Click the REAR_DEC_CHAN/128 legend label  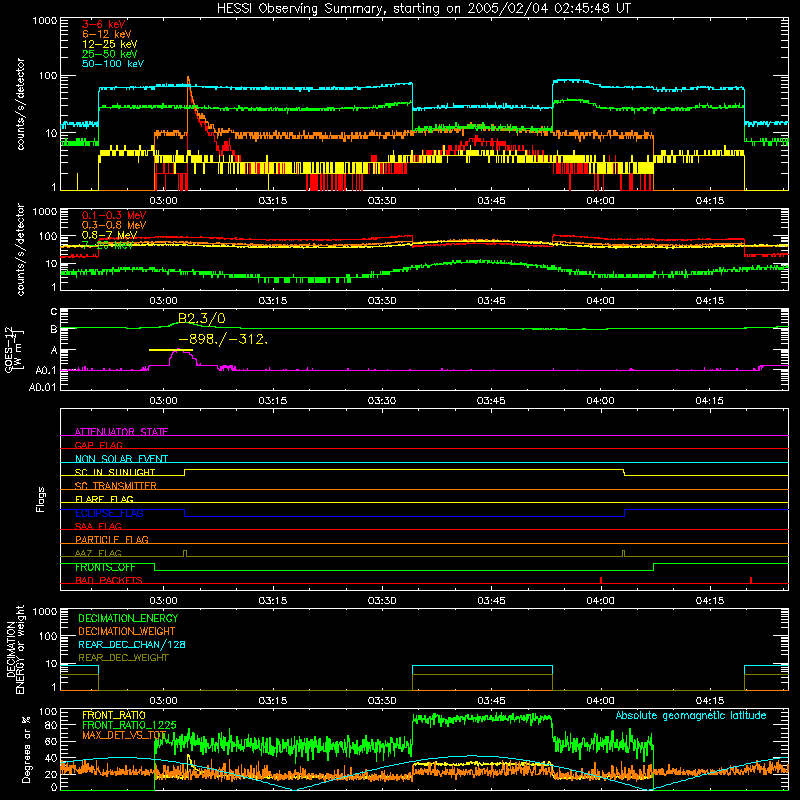click(x=132, y=644)
